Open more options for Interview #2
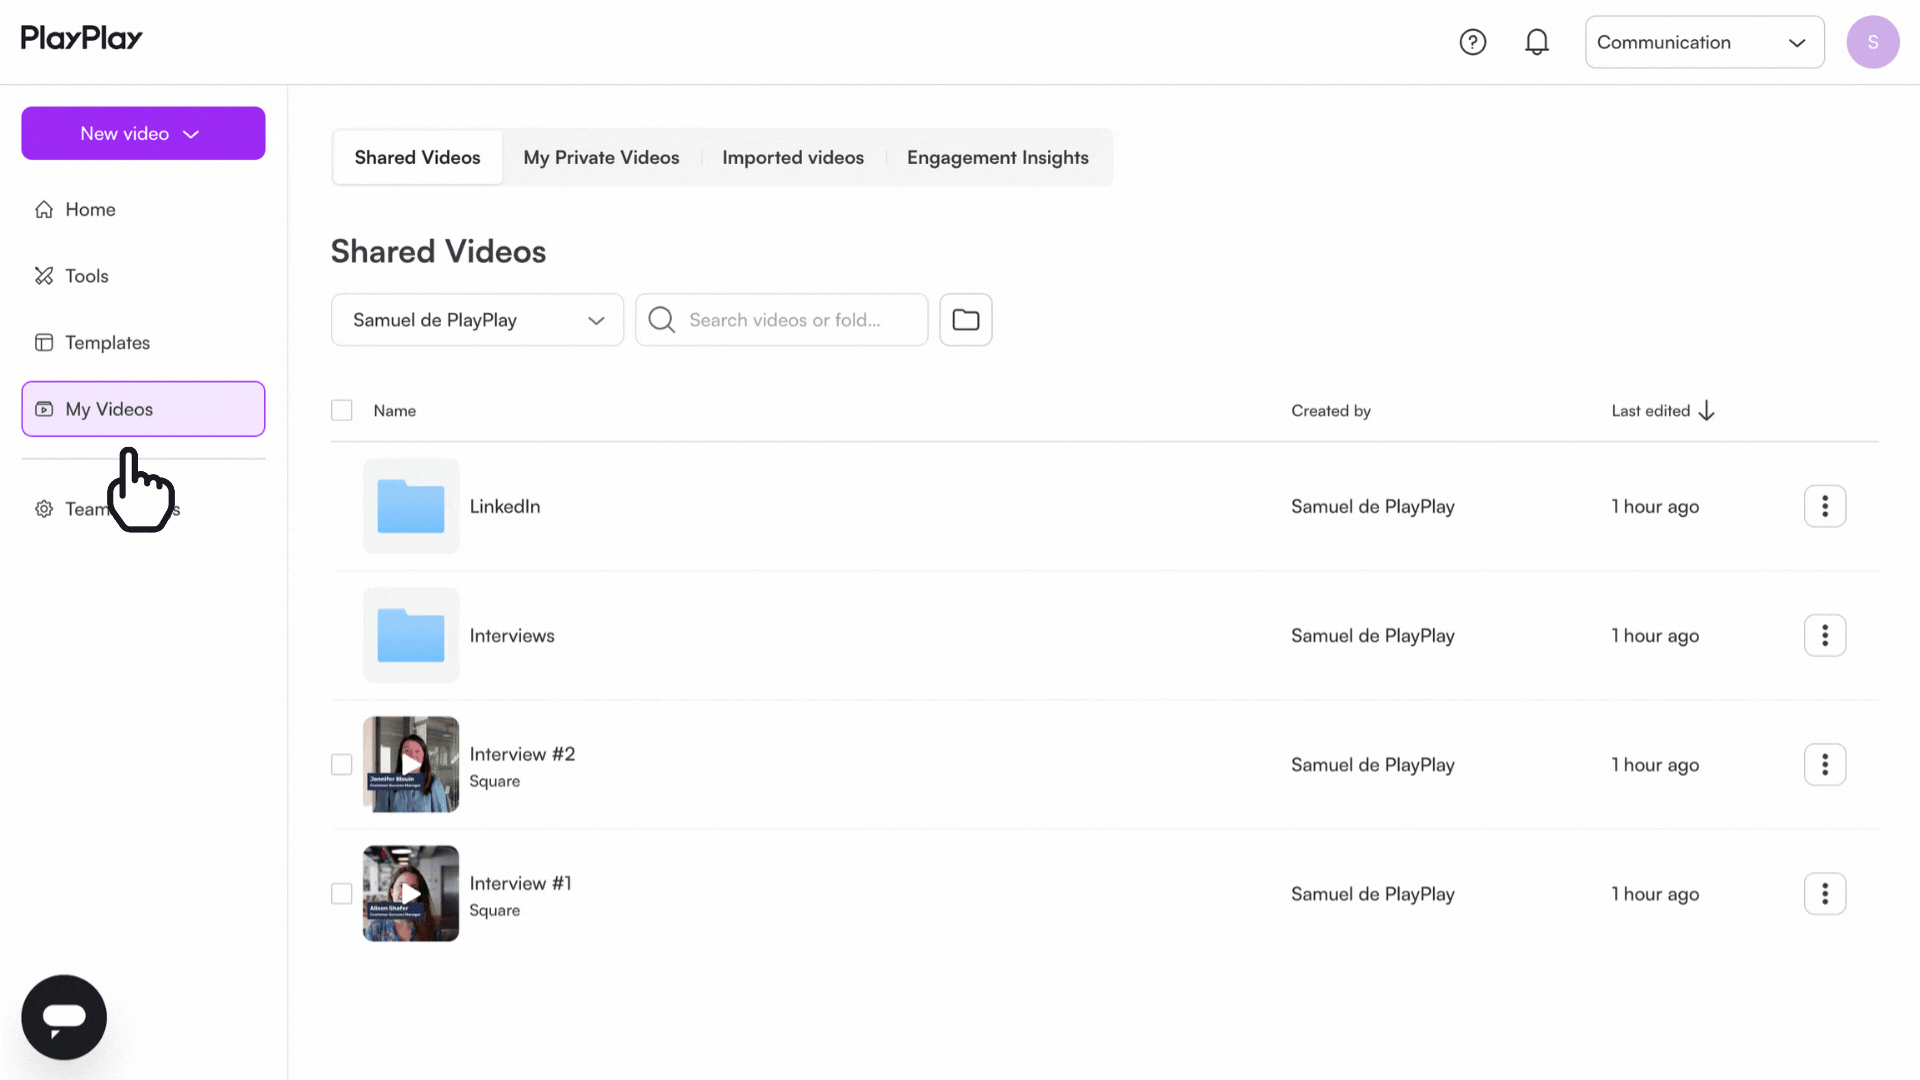Image resolution: width=1920 pixels, height=1080 pixels. pos(1825,765)
